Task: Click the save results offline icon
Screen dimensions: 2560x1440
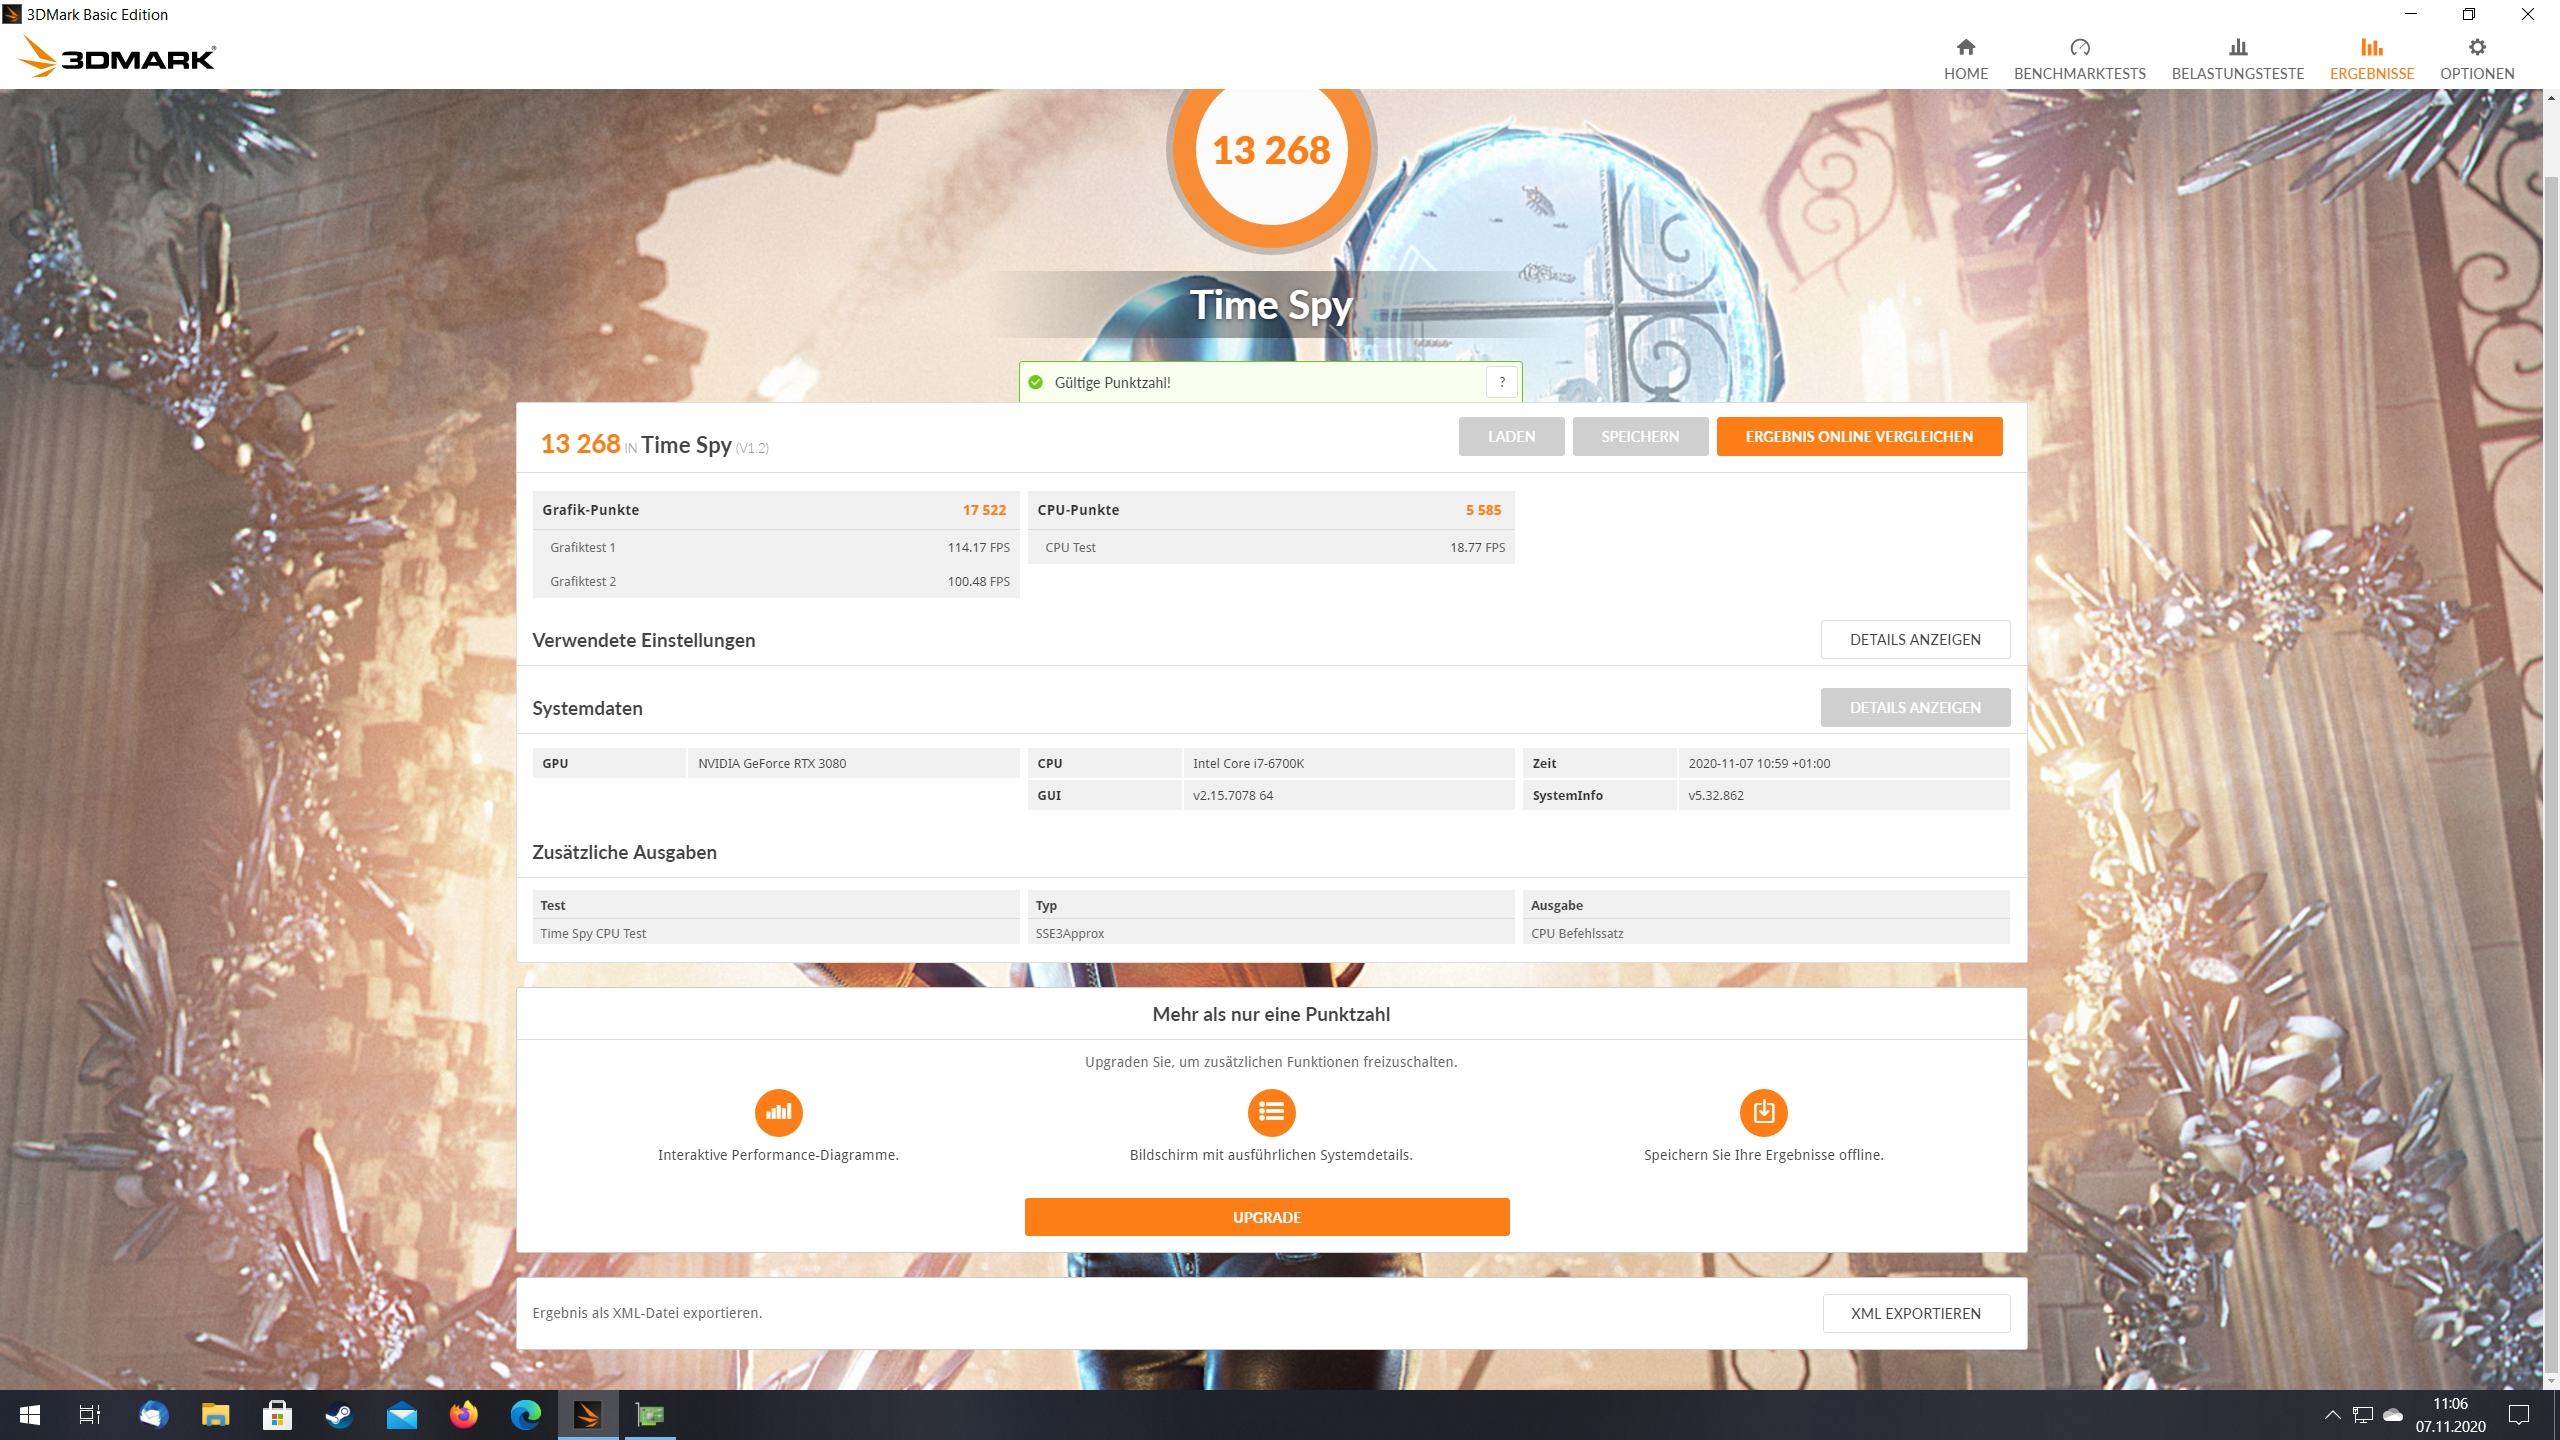Action: (x=1764, y=1113)
